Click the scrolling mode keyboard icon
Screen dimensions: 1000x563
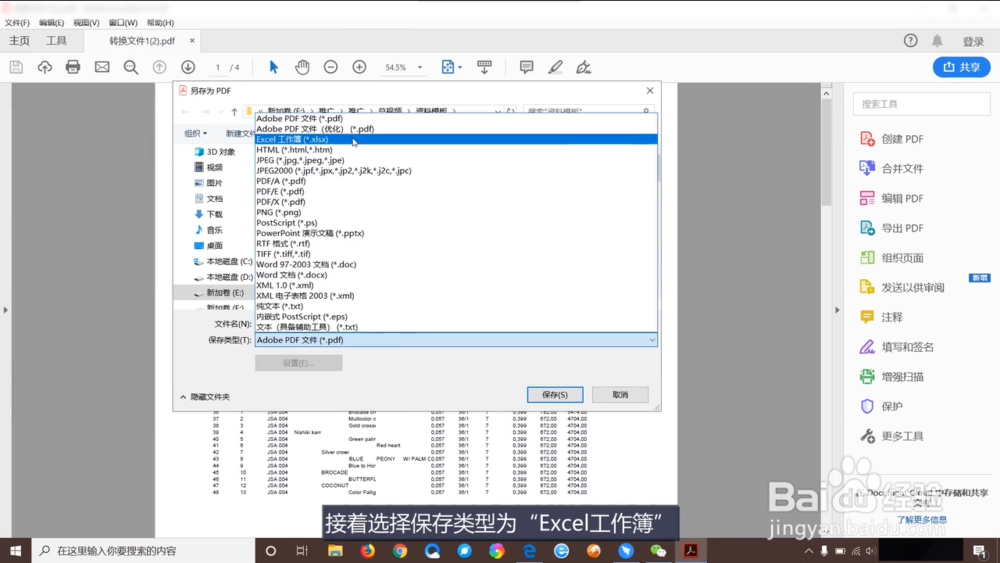485,67
